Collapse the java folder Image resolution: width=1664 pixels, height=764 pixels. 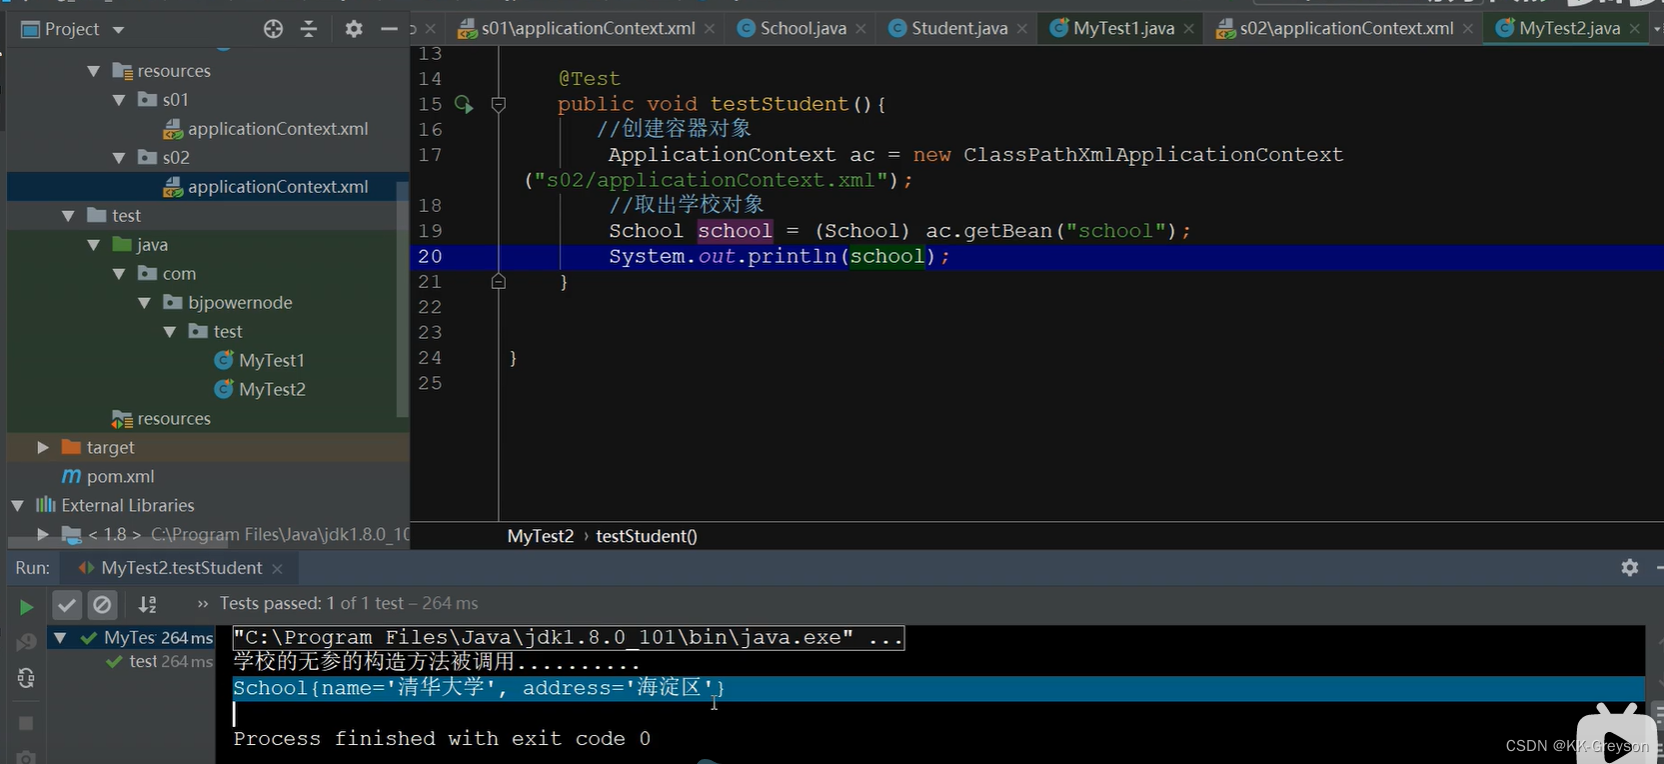(93, 245)
